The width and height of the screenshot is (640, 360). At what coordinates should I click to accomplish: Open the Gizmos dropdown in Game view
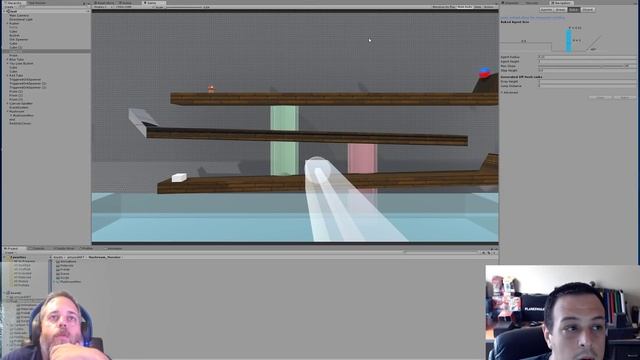(x=489, y=7)
